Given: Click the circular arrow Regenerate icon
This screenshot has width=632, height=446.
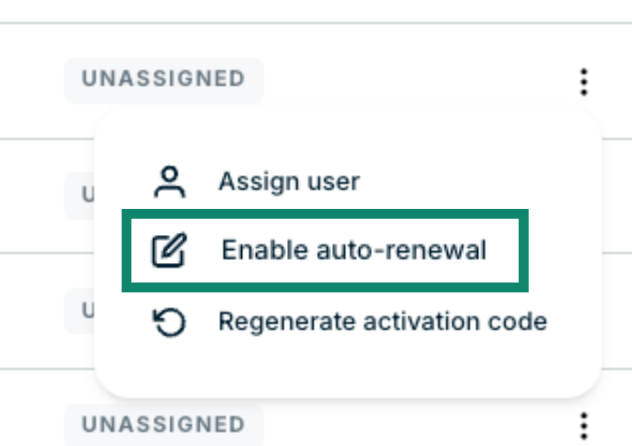Looking at the screenshot, I should (x=170, y=322).
